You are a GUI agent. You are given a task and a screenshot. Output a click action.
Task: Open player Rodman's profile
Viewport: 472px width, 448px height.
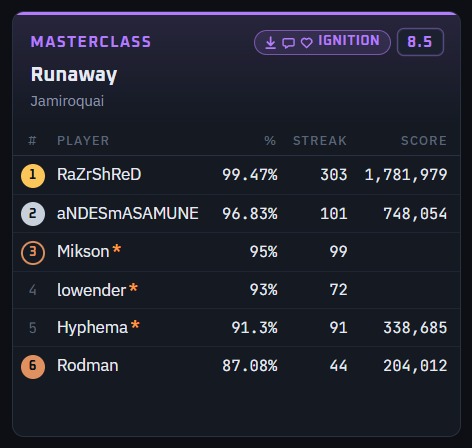(x=88, y=365)
